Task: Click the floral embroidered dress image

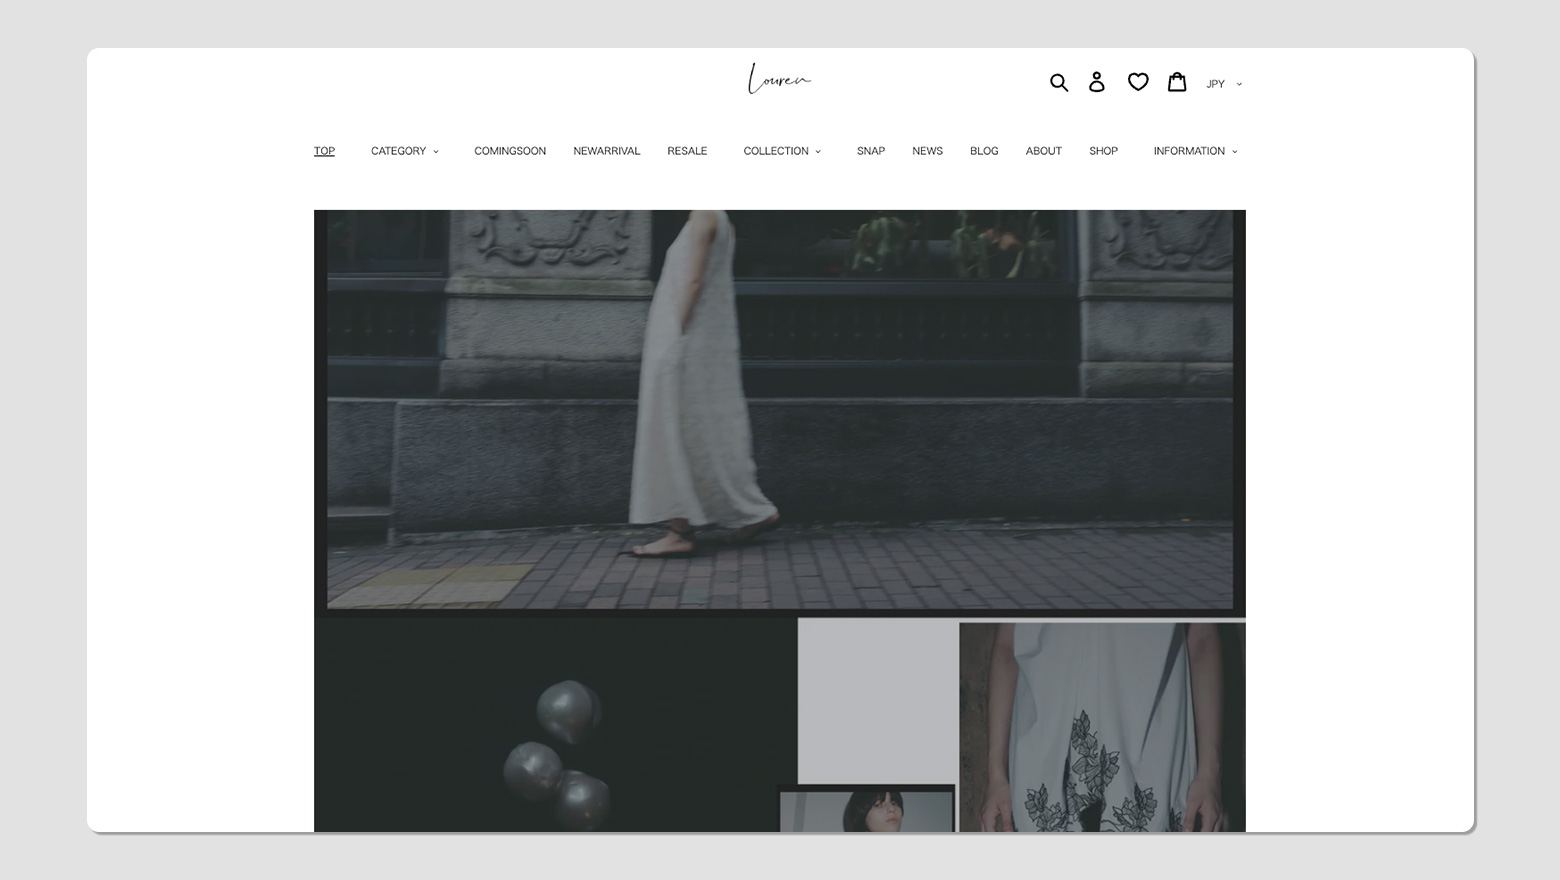Action: pyautogui.click(x=1102, y=727)
